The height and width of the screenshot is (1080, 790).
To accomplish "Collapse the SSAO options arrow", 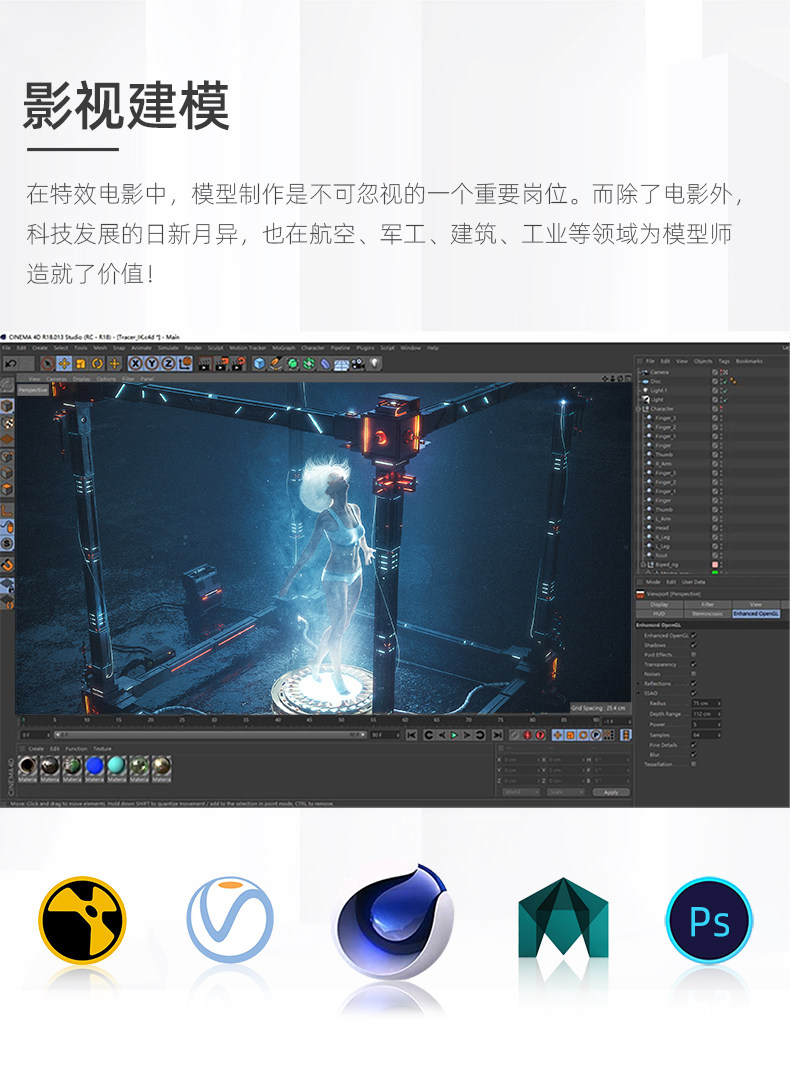I will [x=639, y=693].
